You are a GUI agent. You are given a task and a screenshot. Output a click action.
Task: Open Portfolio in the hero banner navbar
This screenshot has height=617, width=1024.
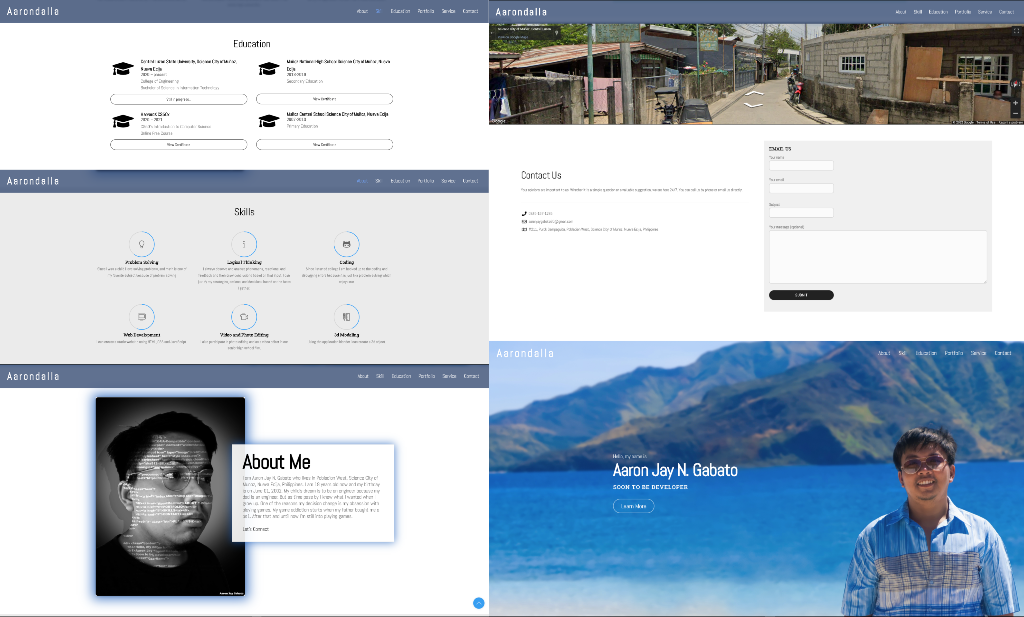(954, 353)
